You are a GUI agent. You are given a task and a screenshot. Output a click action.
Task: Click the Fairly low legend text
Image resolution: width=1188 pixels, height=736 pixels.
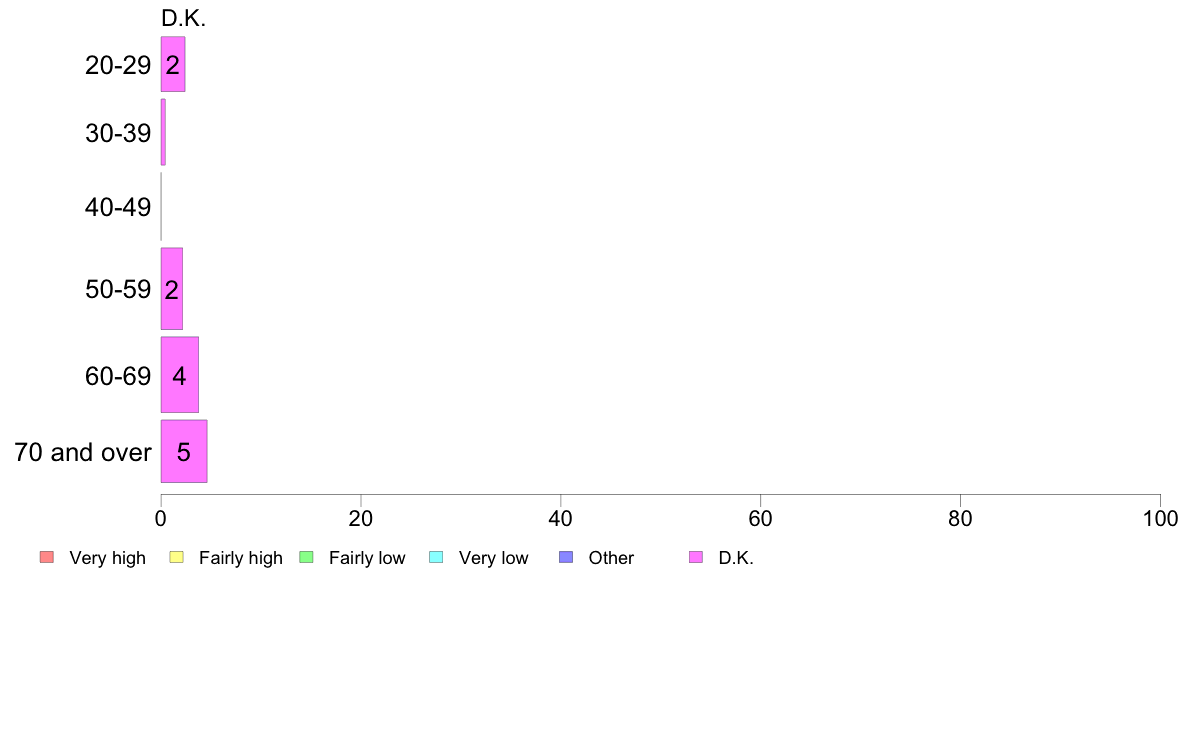[367, 558]
